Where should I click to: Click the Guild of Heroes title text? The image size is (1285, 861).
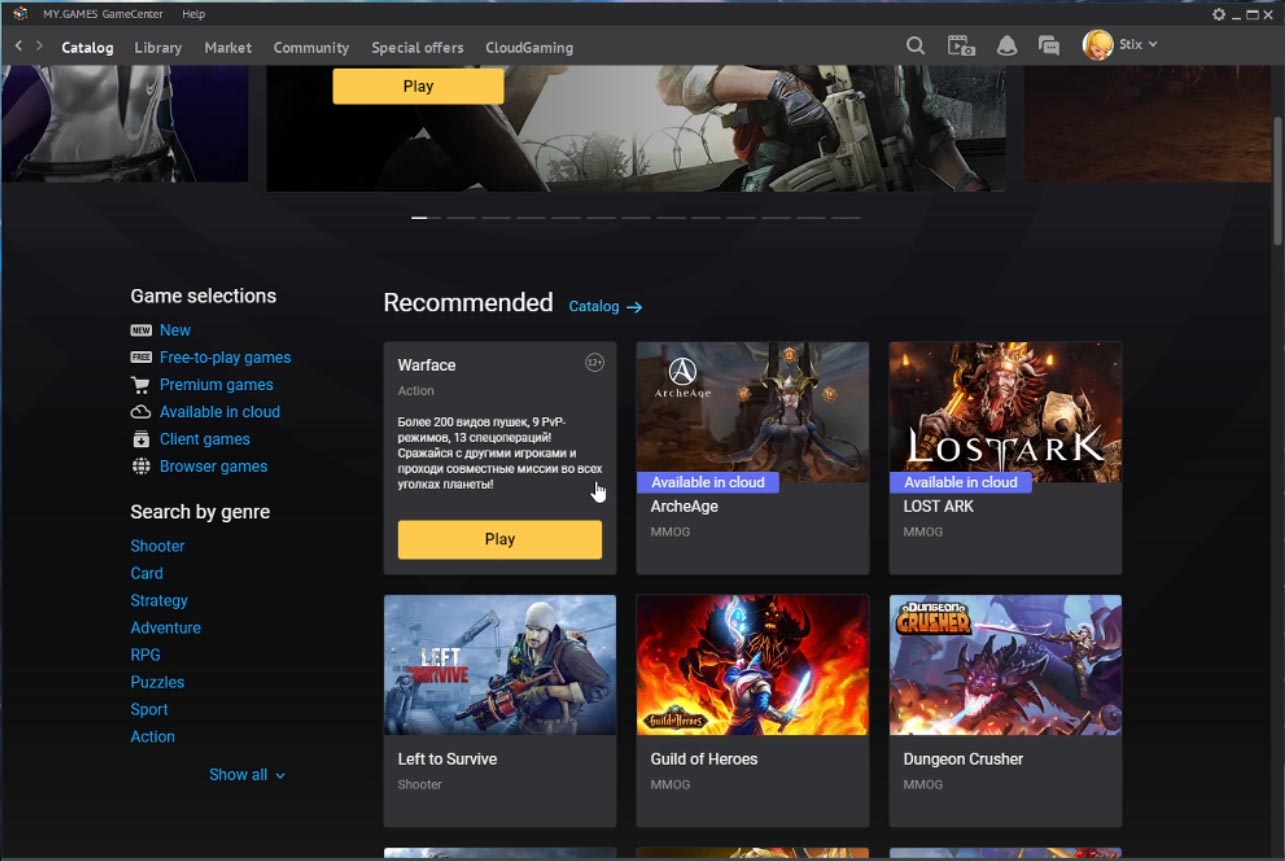coord(704,759)
